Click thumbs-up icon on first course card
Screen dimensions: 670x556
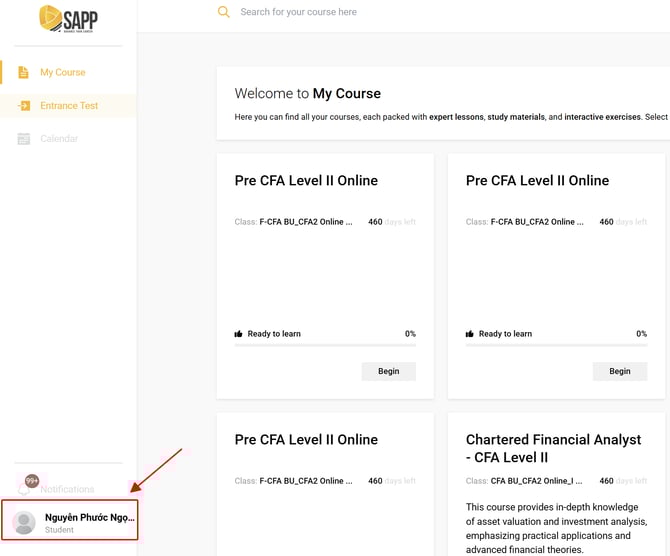point(238,334)
